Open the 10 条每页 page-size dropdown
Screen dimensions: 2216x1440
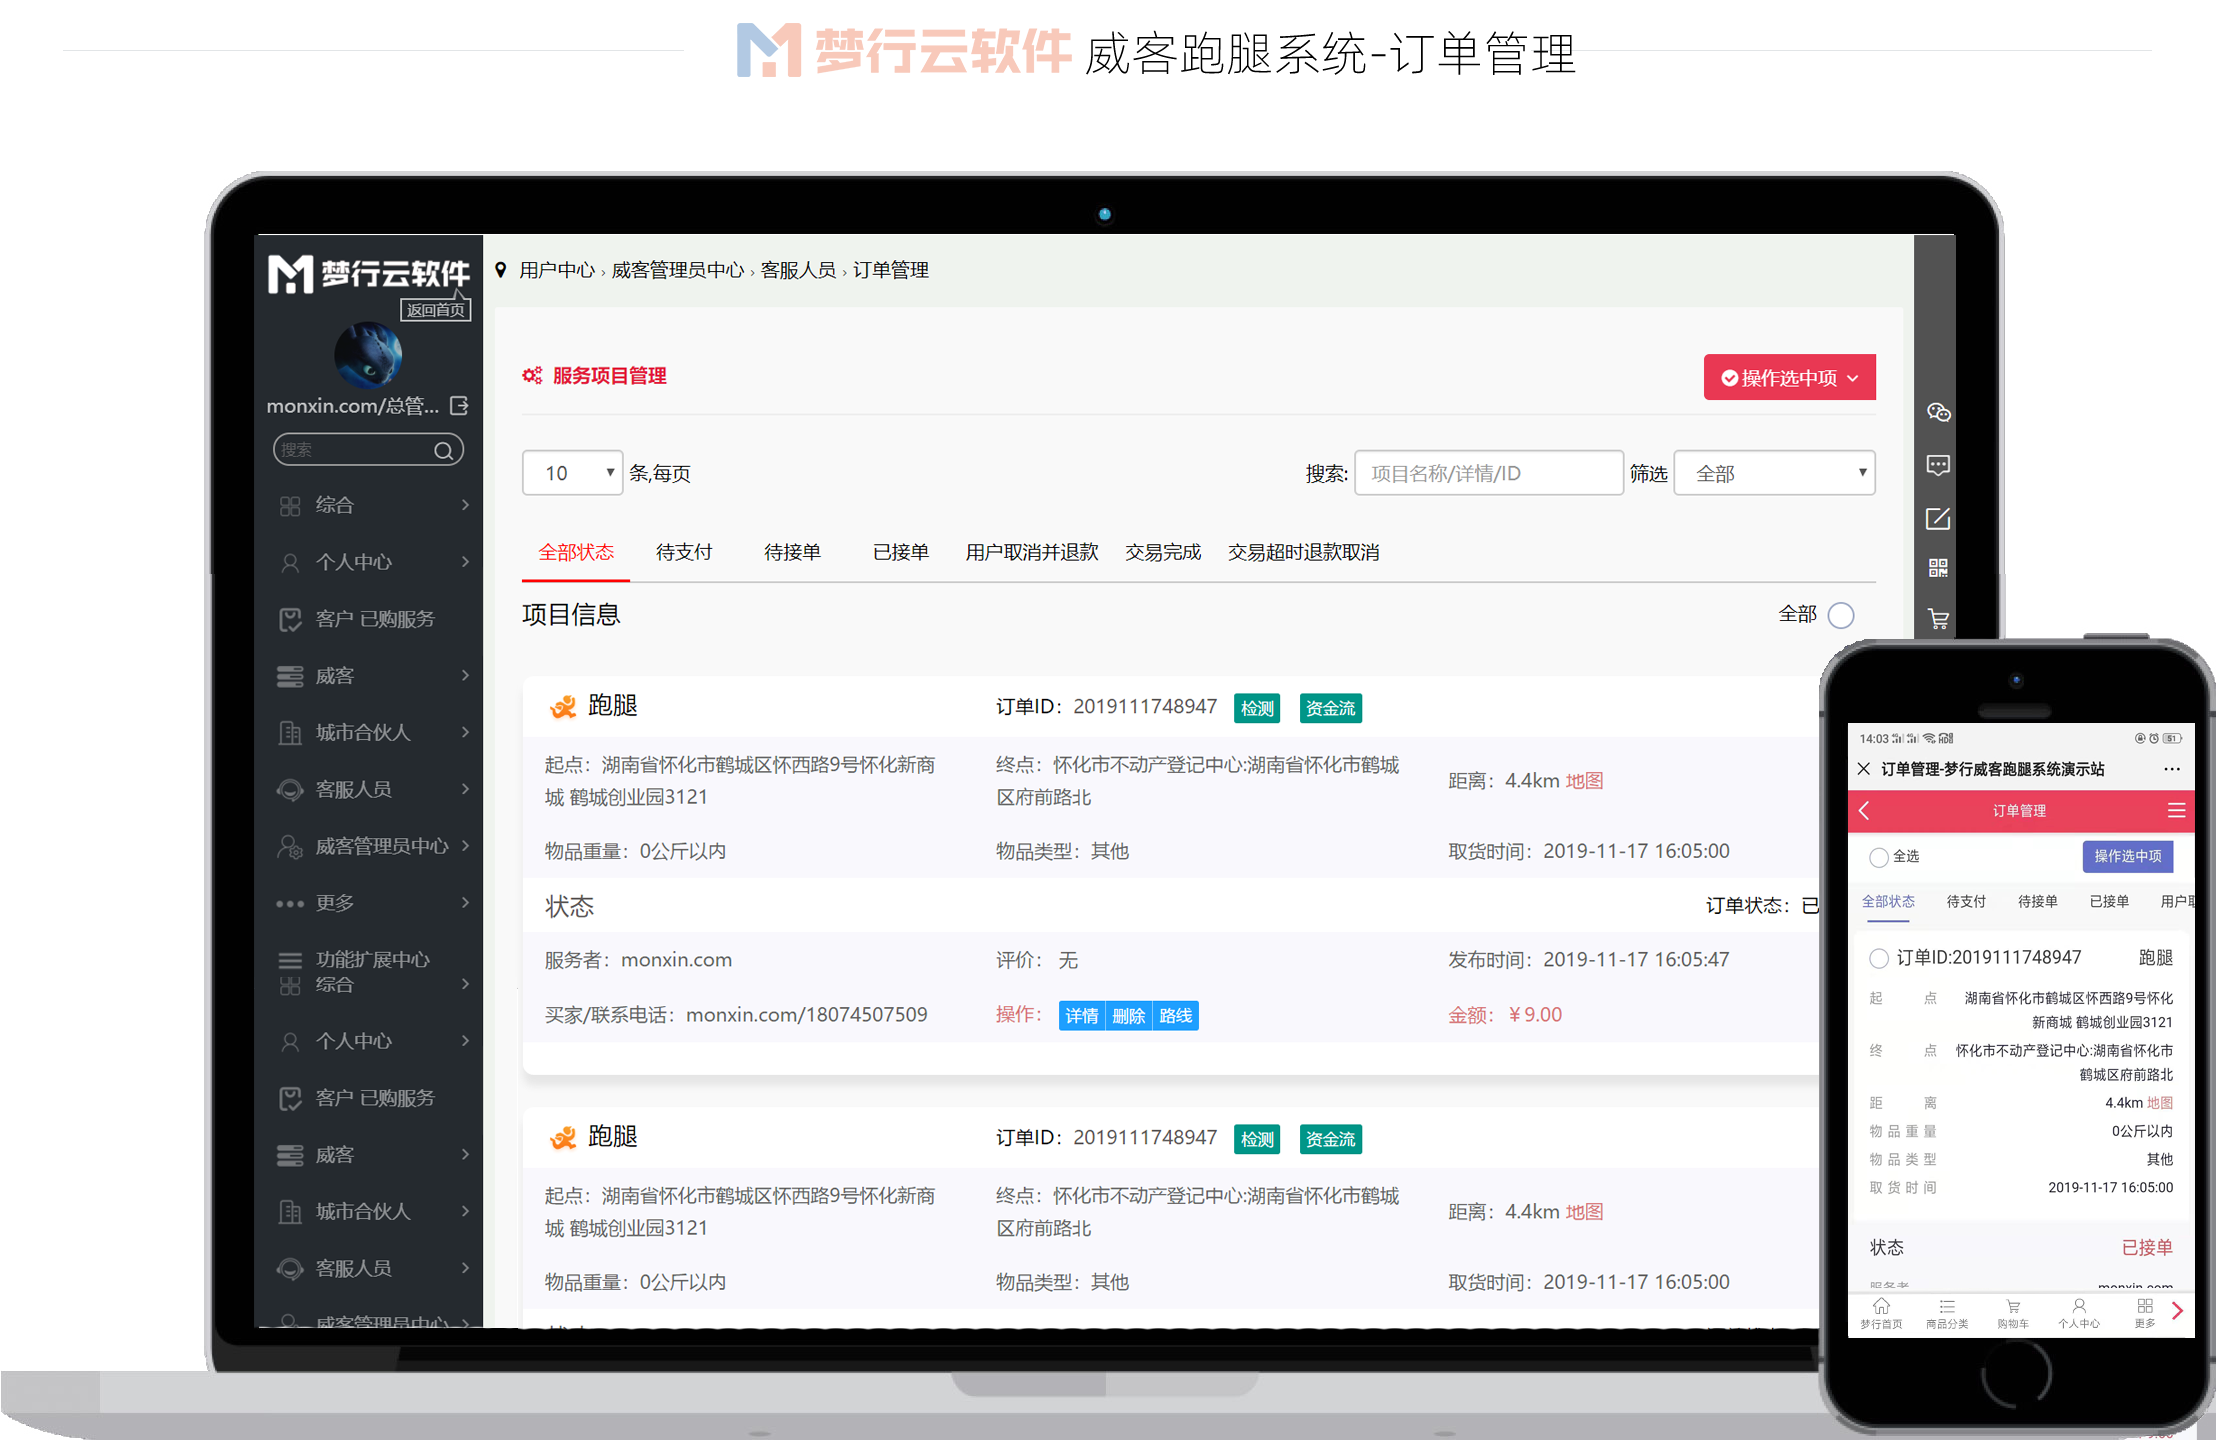pos(572,473)
